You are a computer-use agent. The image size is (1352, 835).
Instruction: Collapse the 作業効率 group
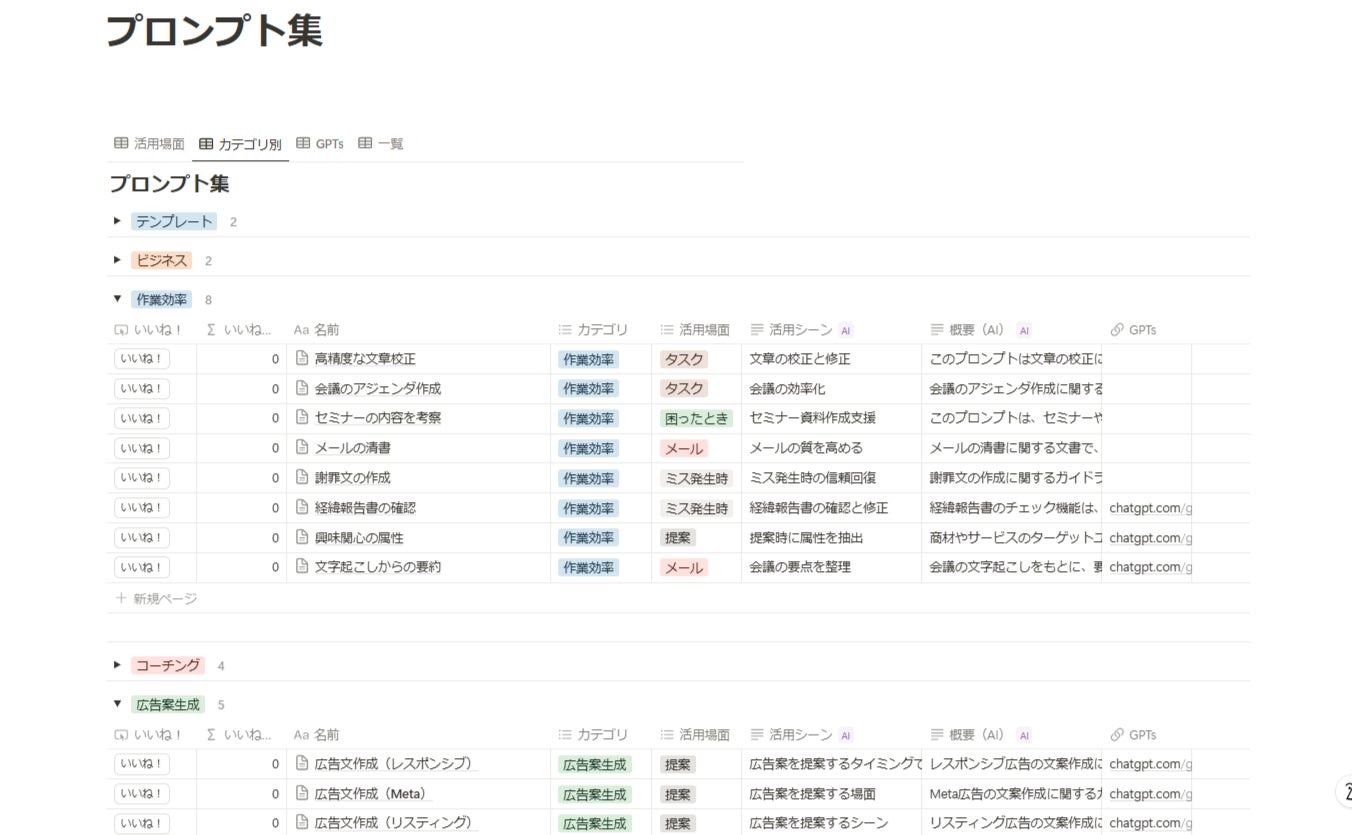(x=117, y=299)
